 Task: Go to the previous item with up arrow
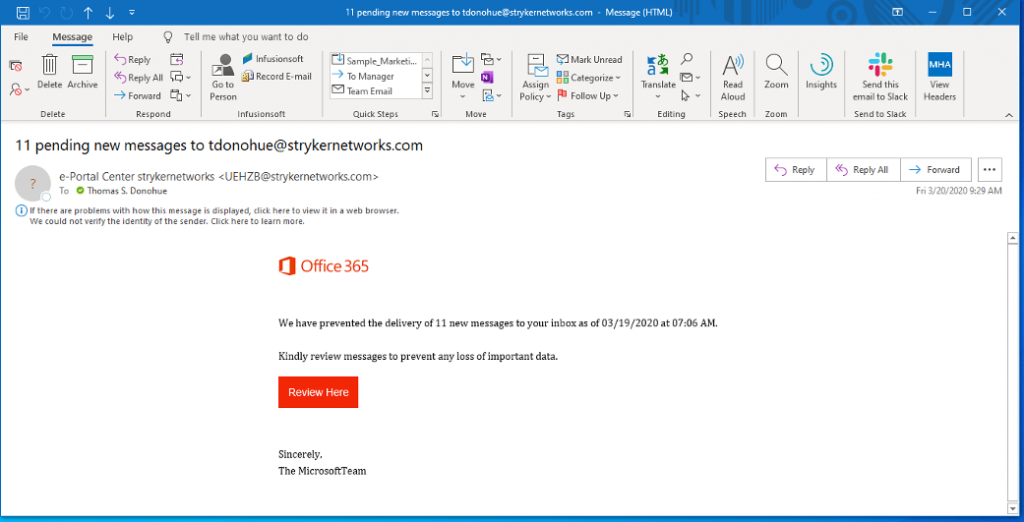[x=88, y=12]
